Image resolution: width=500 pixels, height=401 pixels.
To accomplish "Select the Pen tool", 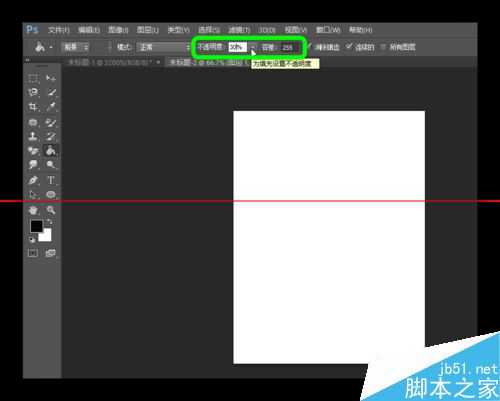I will 33,180.
